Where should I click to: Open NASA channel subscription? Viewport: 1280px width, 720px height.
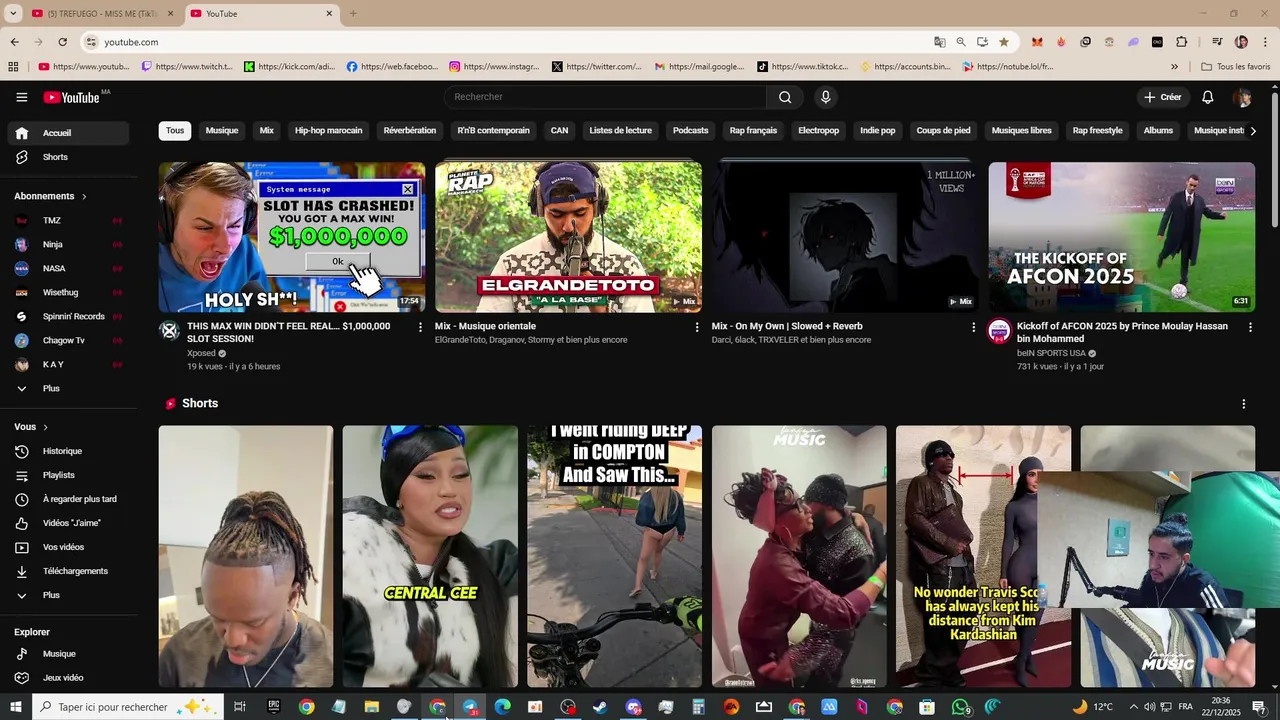pyautogui.click(x=68, y=268)
